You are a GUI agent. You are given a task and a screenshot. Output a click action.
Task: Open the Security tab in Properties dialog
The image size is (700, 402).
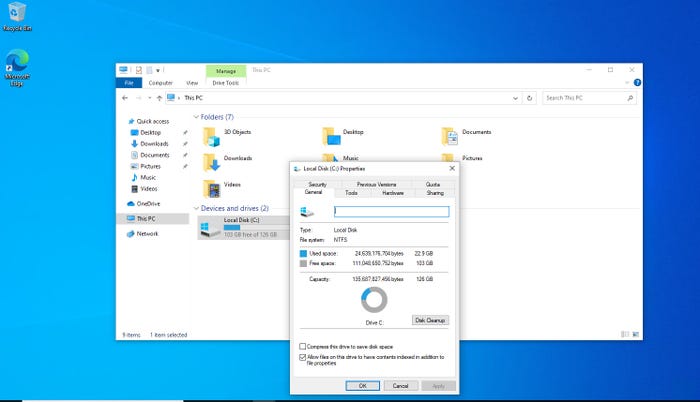pos(317,184)
